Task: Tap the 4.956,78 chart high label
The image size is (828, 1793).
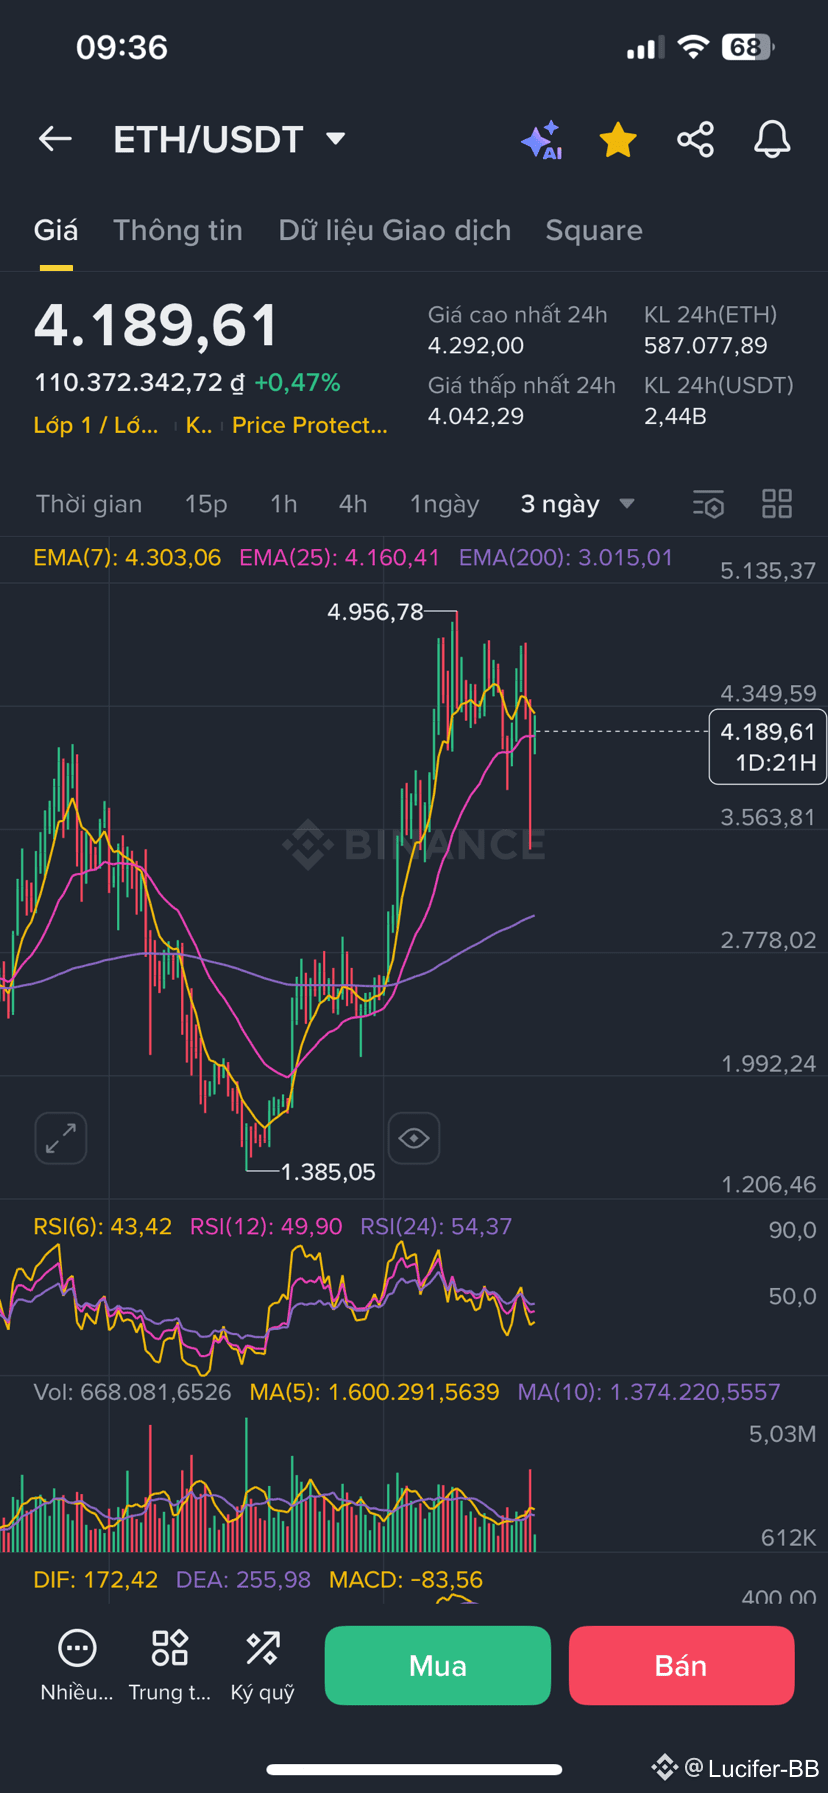Action: [376, 612]
